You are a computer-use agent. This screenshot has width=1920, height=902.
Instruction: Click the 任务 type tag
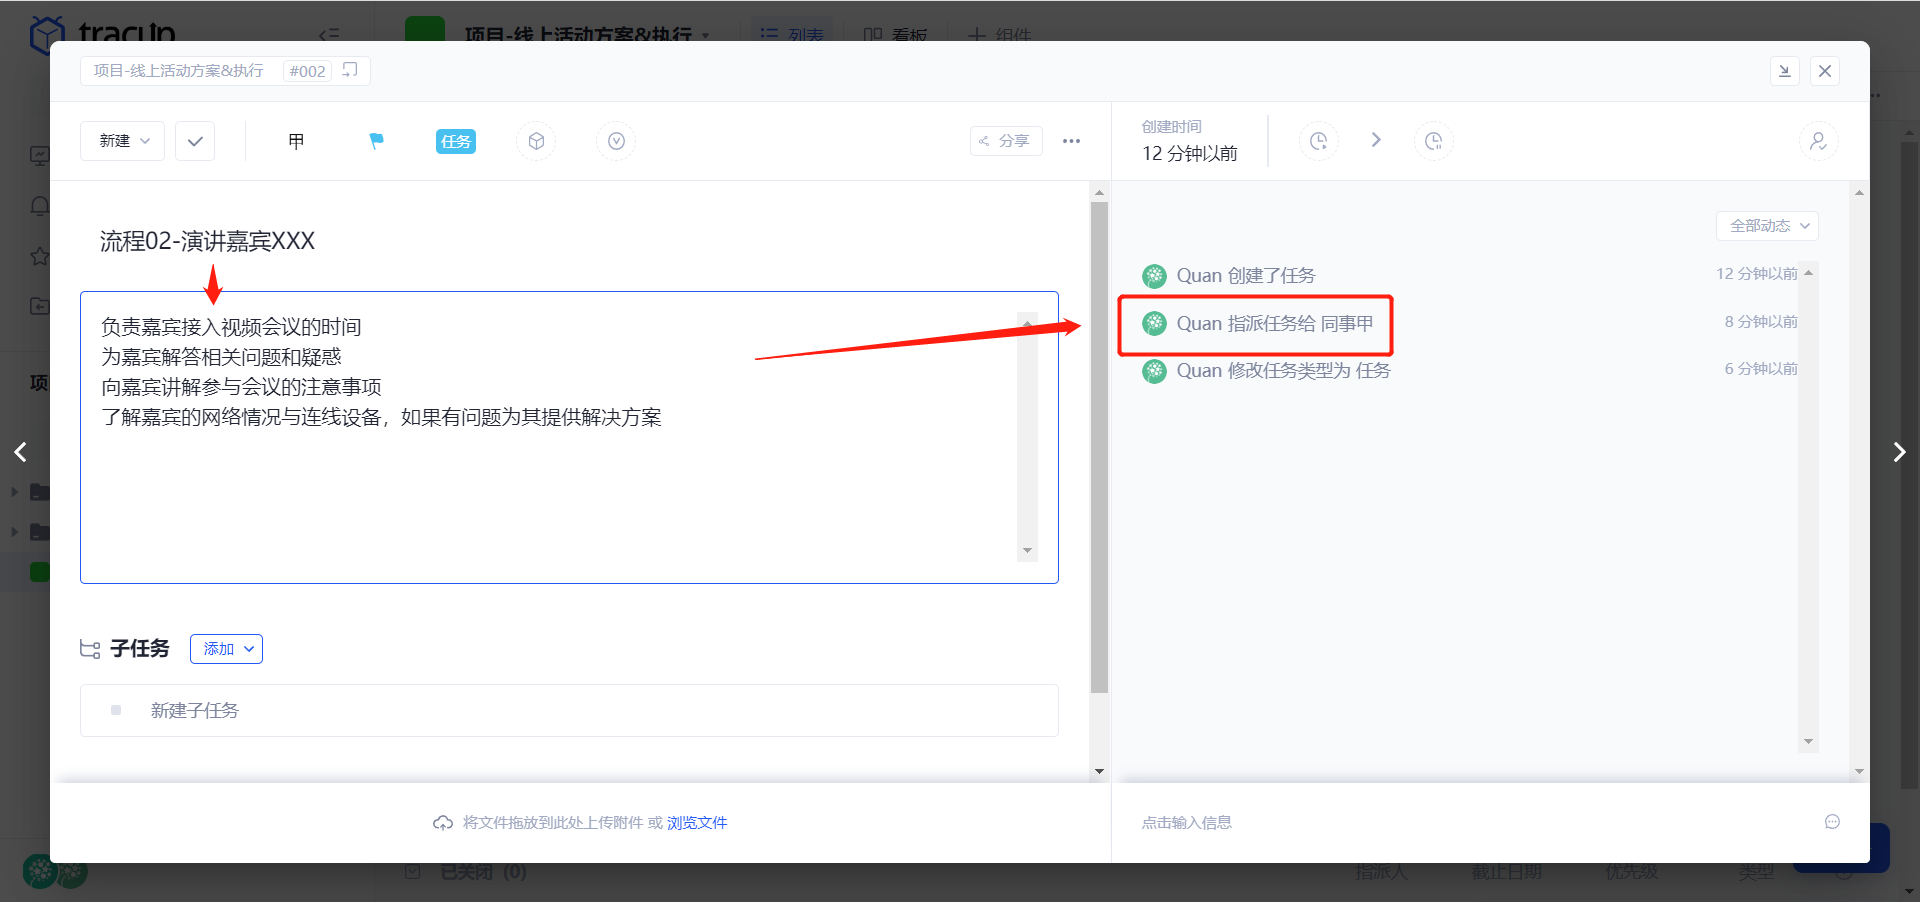455,141
